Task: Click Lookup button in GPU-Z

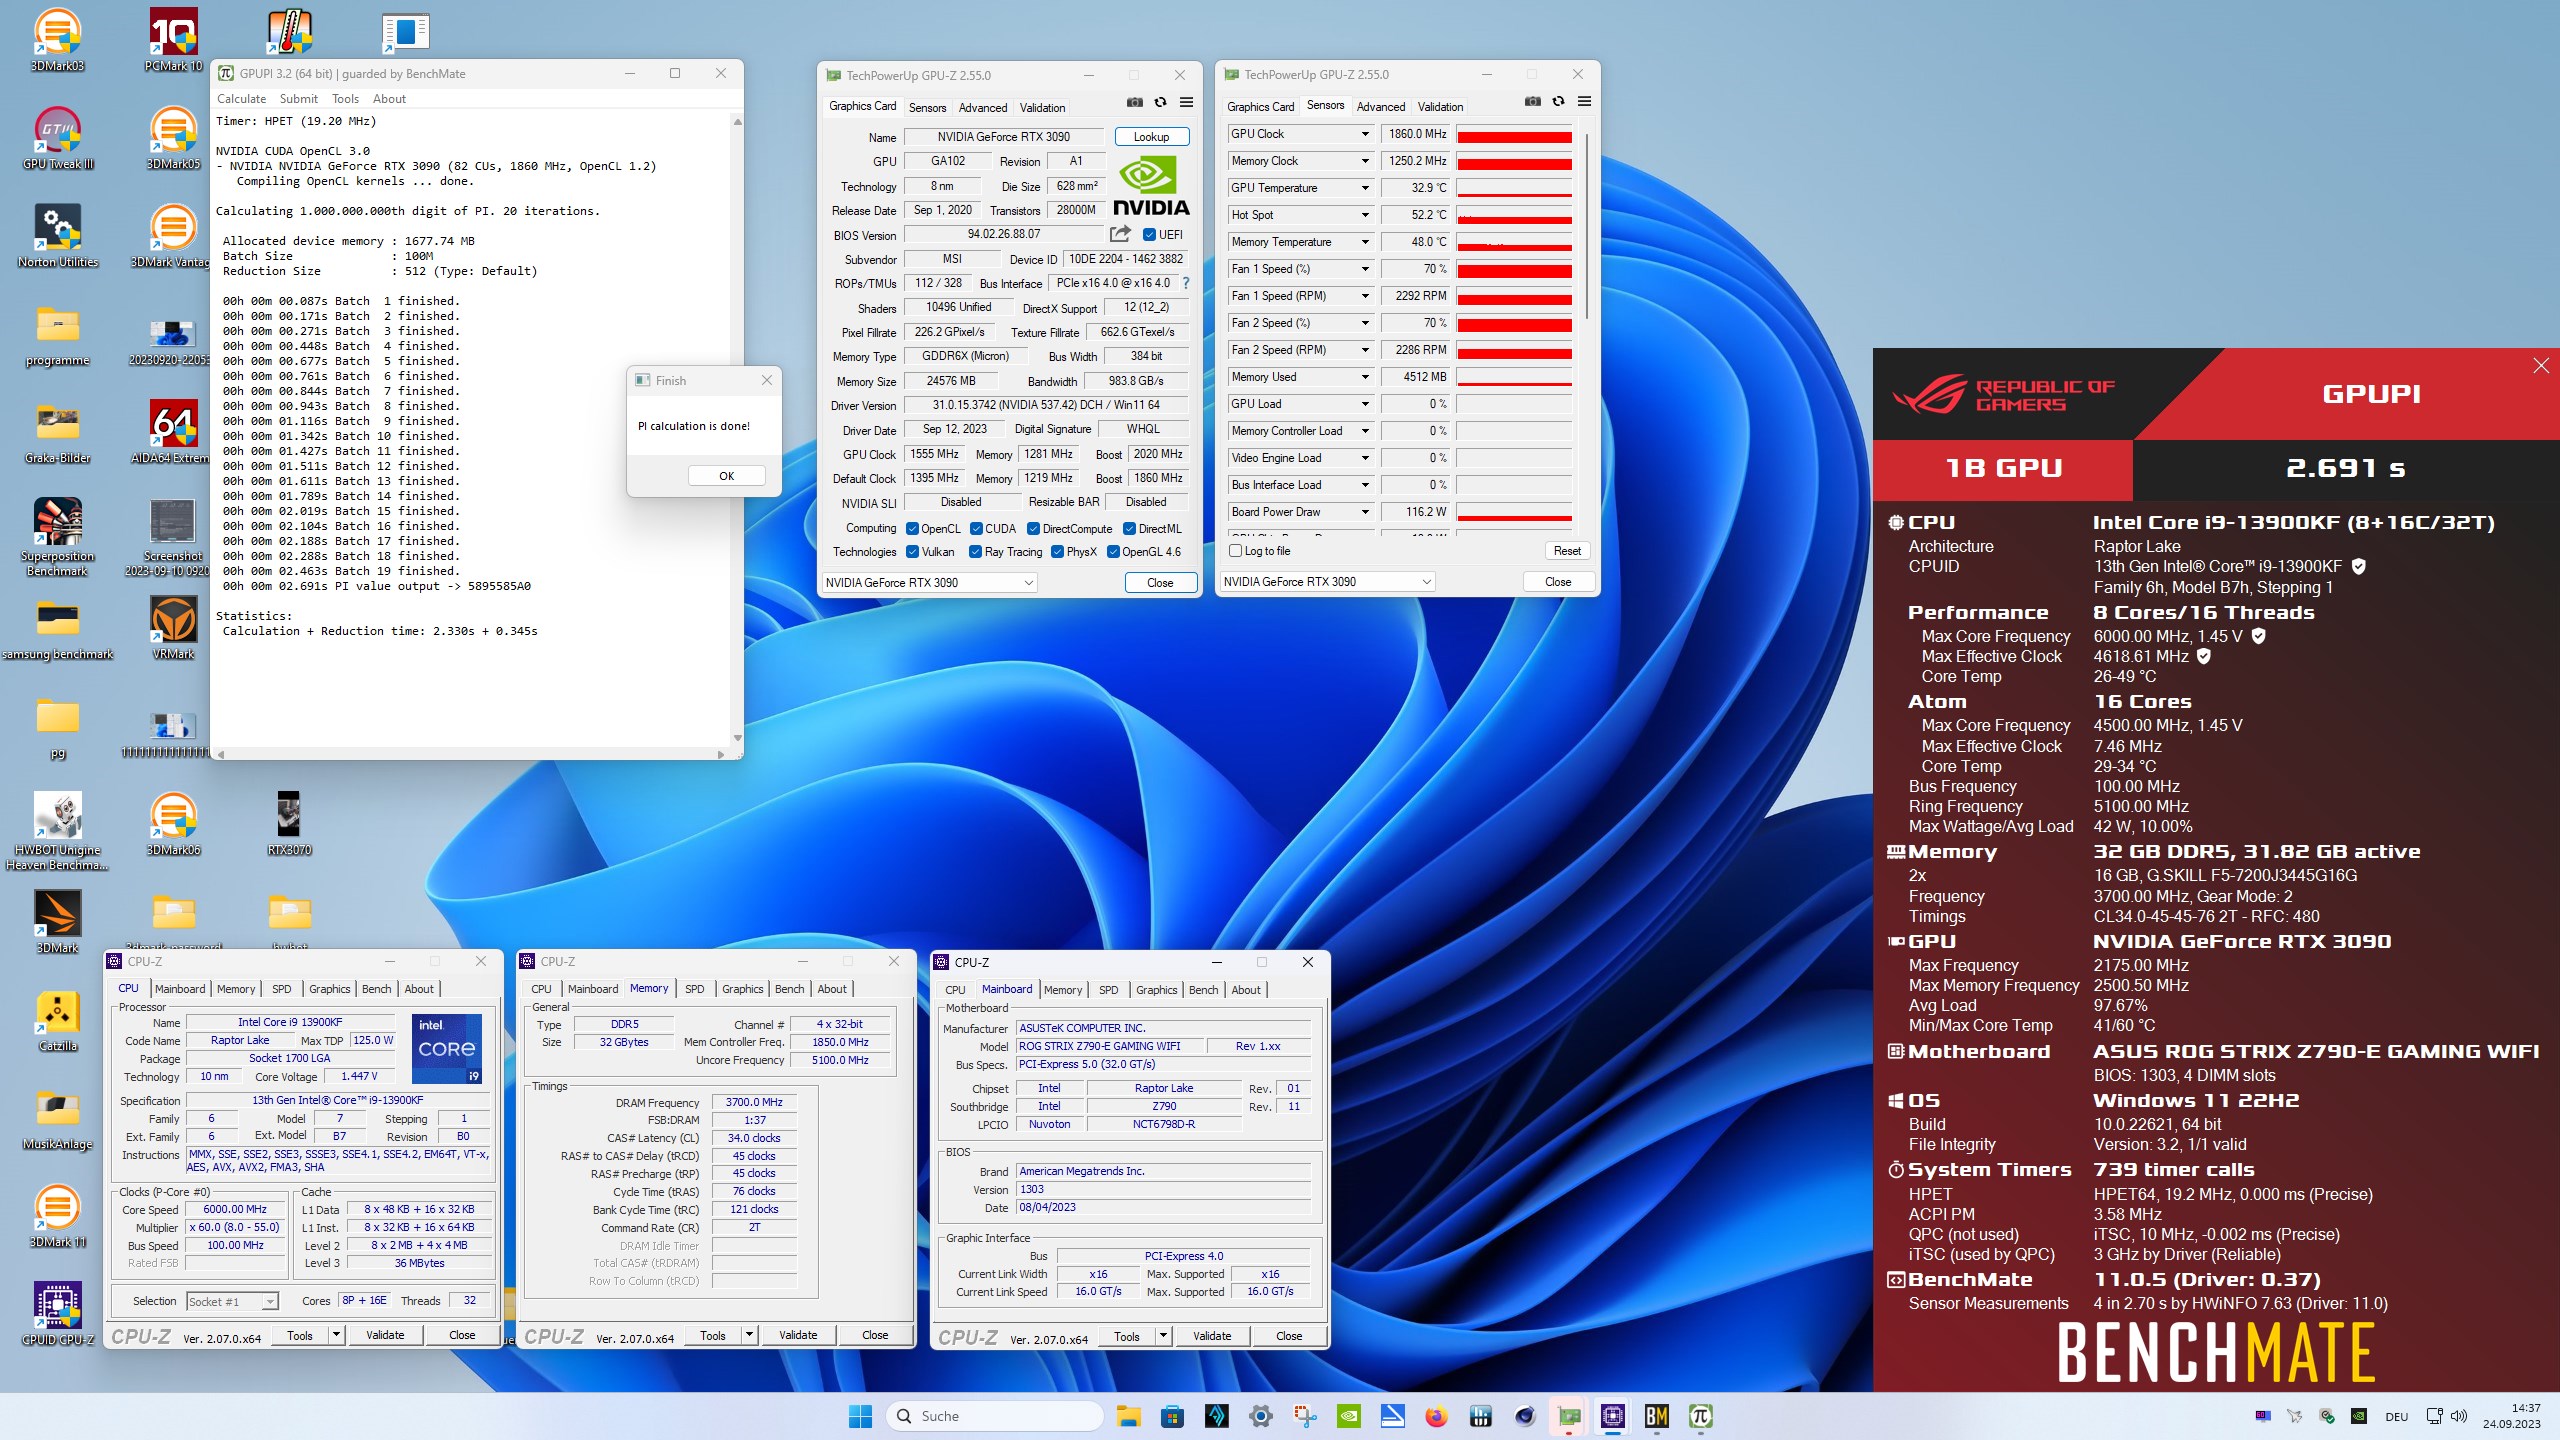Action: click(1151, 137)
